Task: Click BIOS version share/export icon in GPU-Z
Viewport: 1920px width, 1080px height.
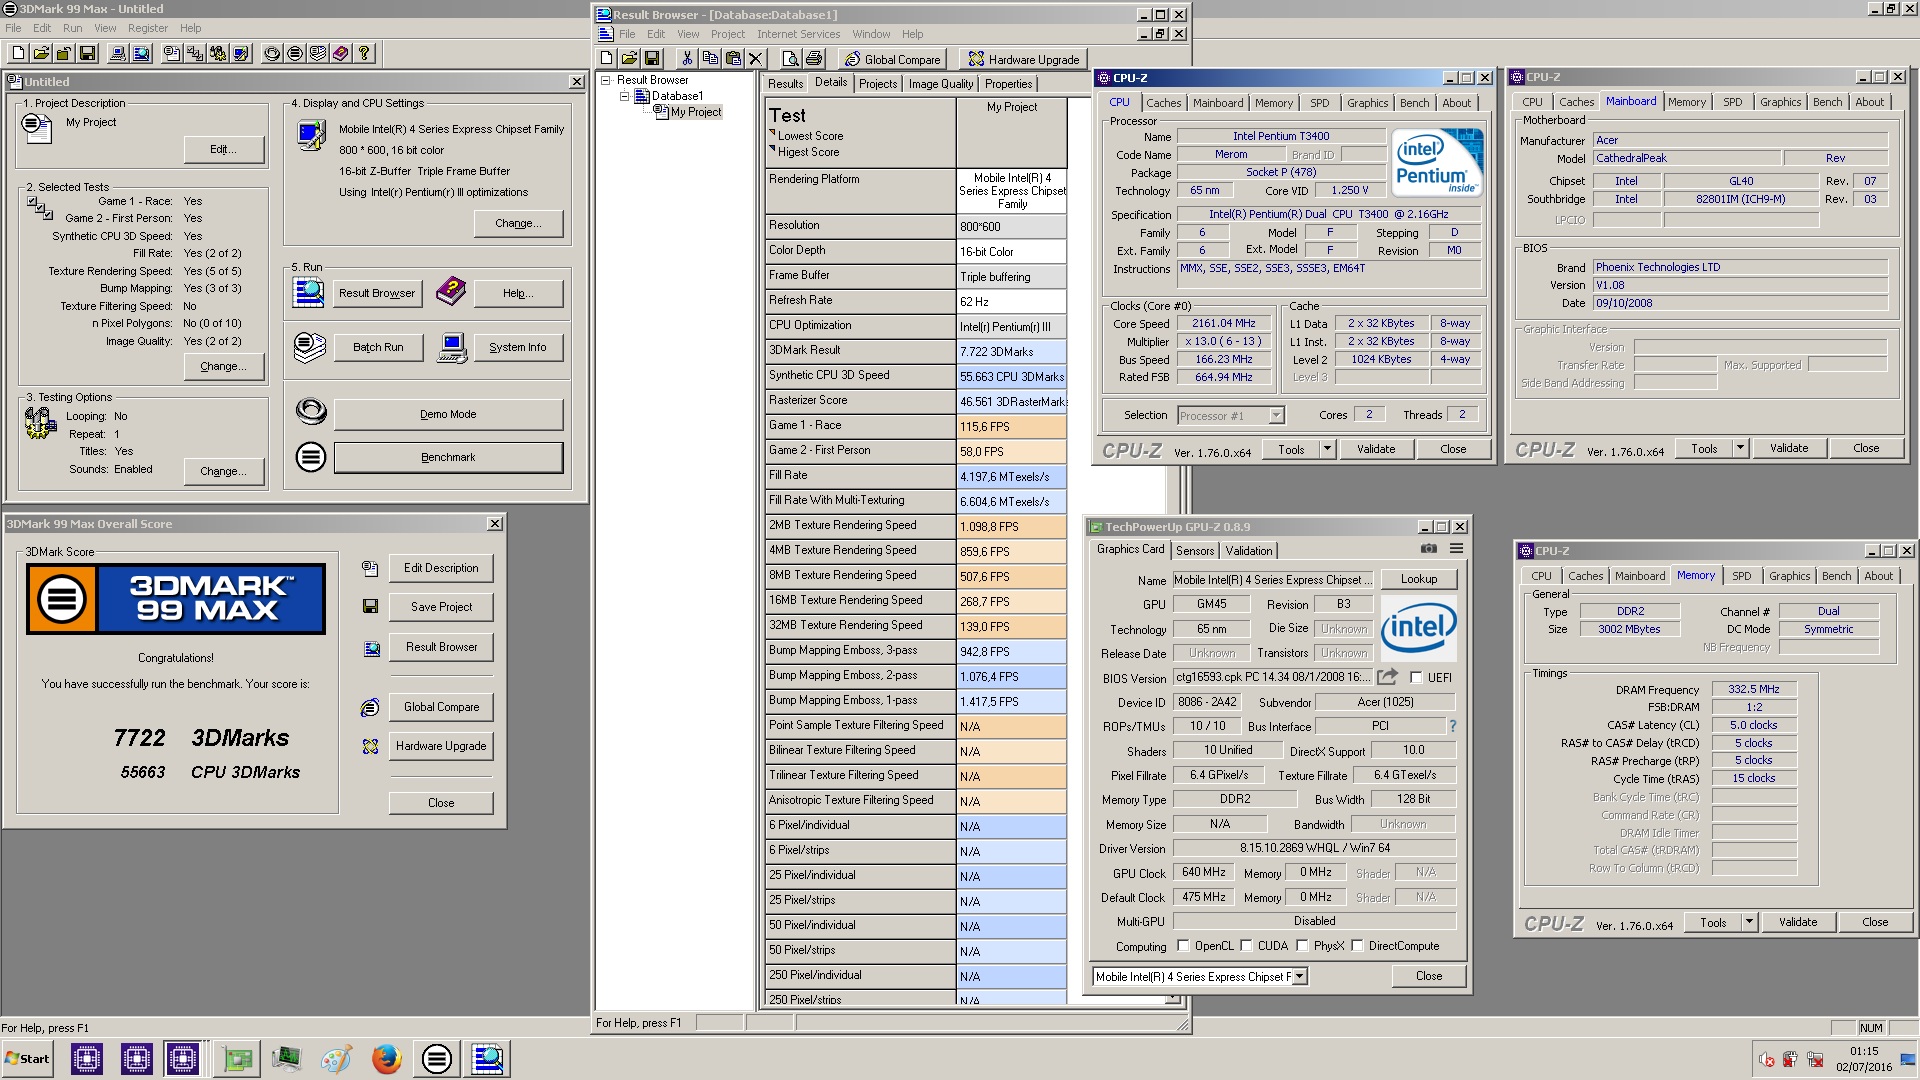Action: (1387, 677)
